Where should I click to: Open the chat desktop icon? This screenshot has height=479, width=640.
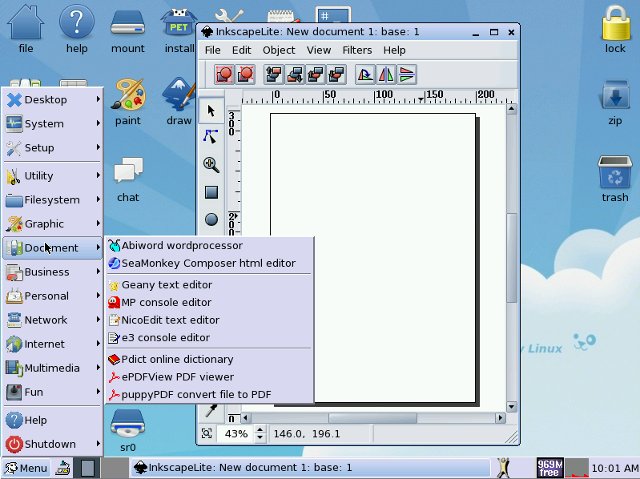tap(128, 180)
